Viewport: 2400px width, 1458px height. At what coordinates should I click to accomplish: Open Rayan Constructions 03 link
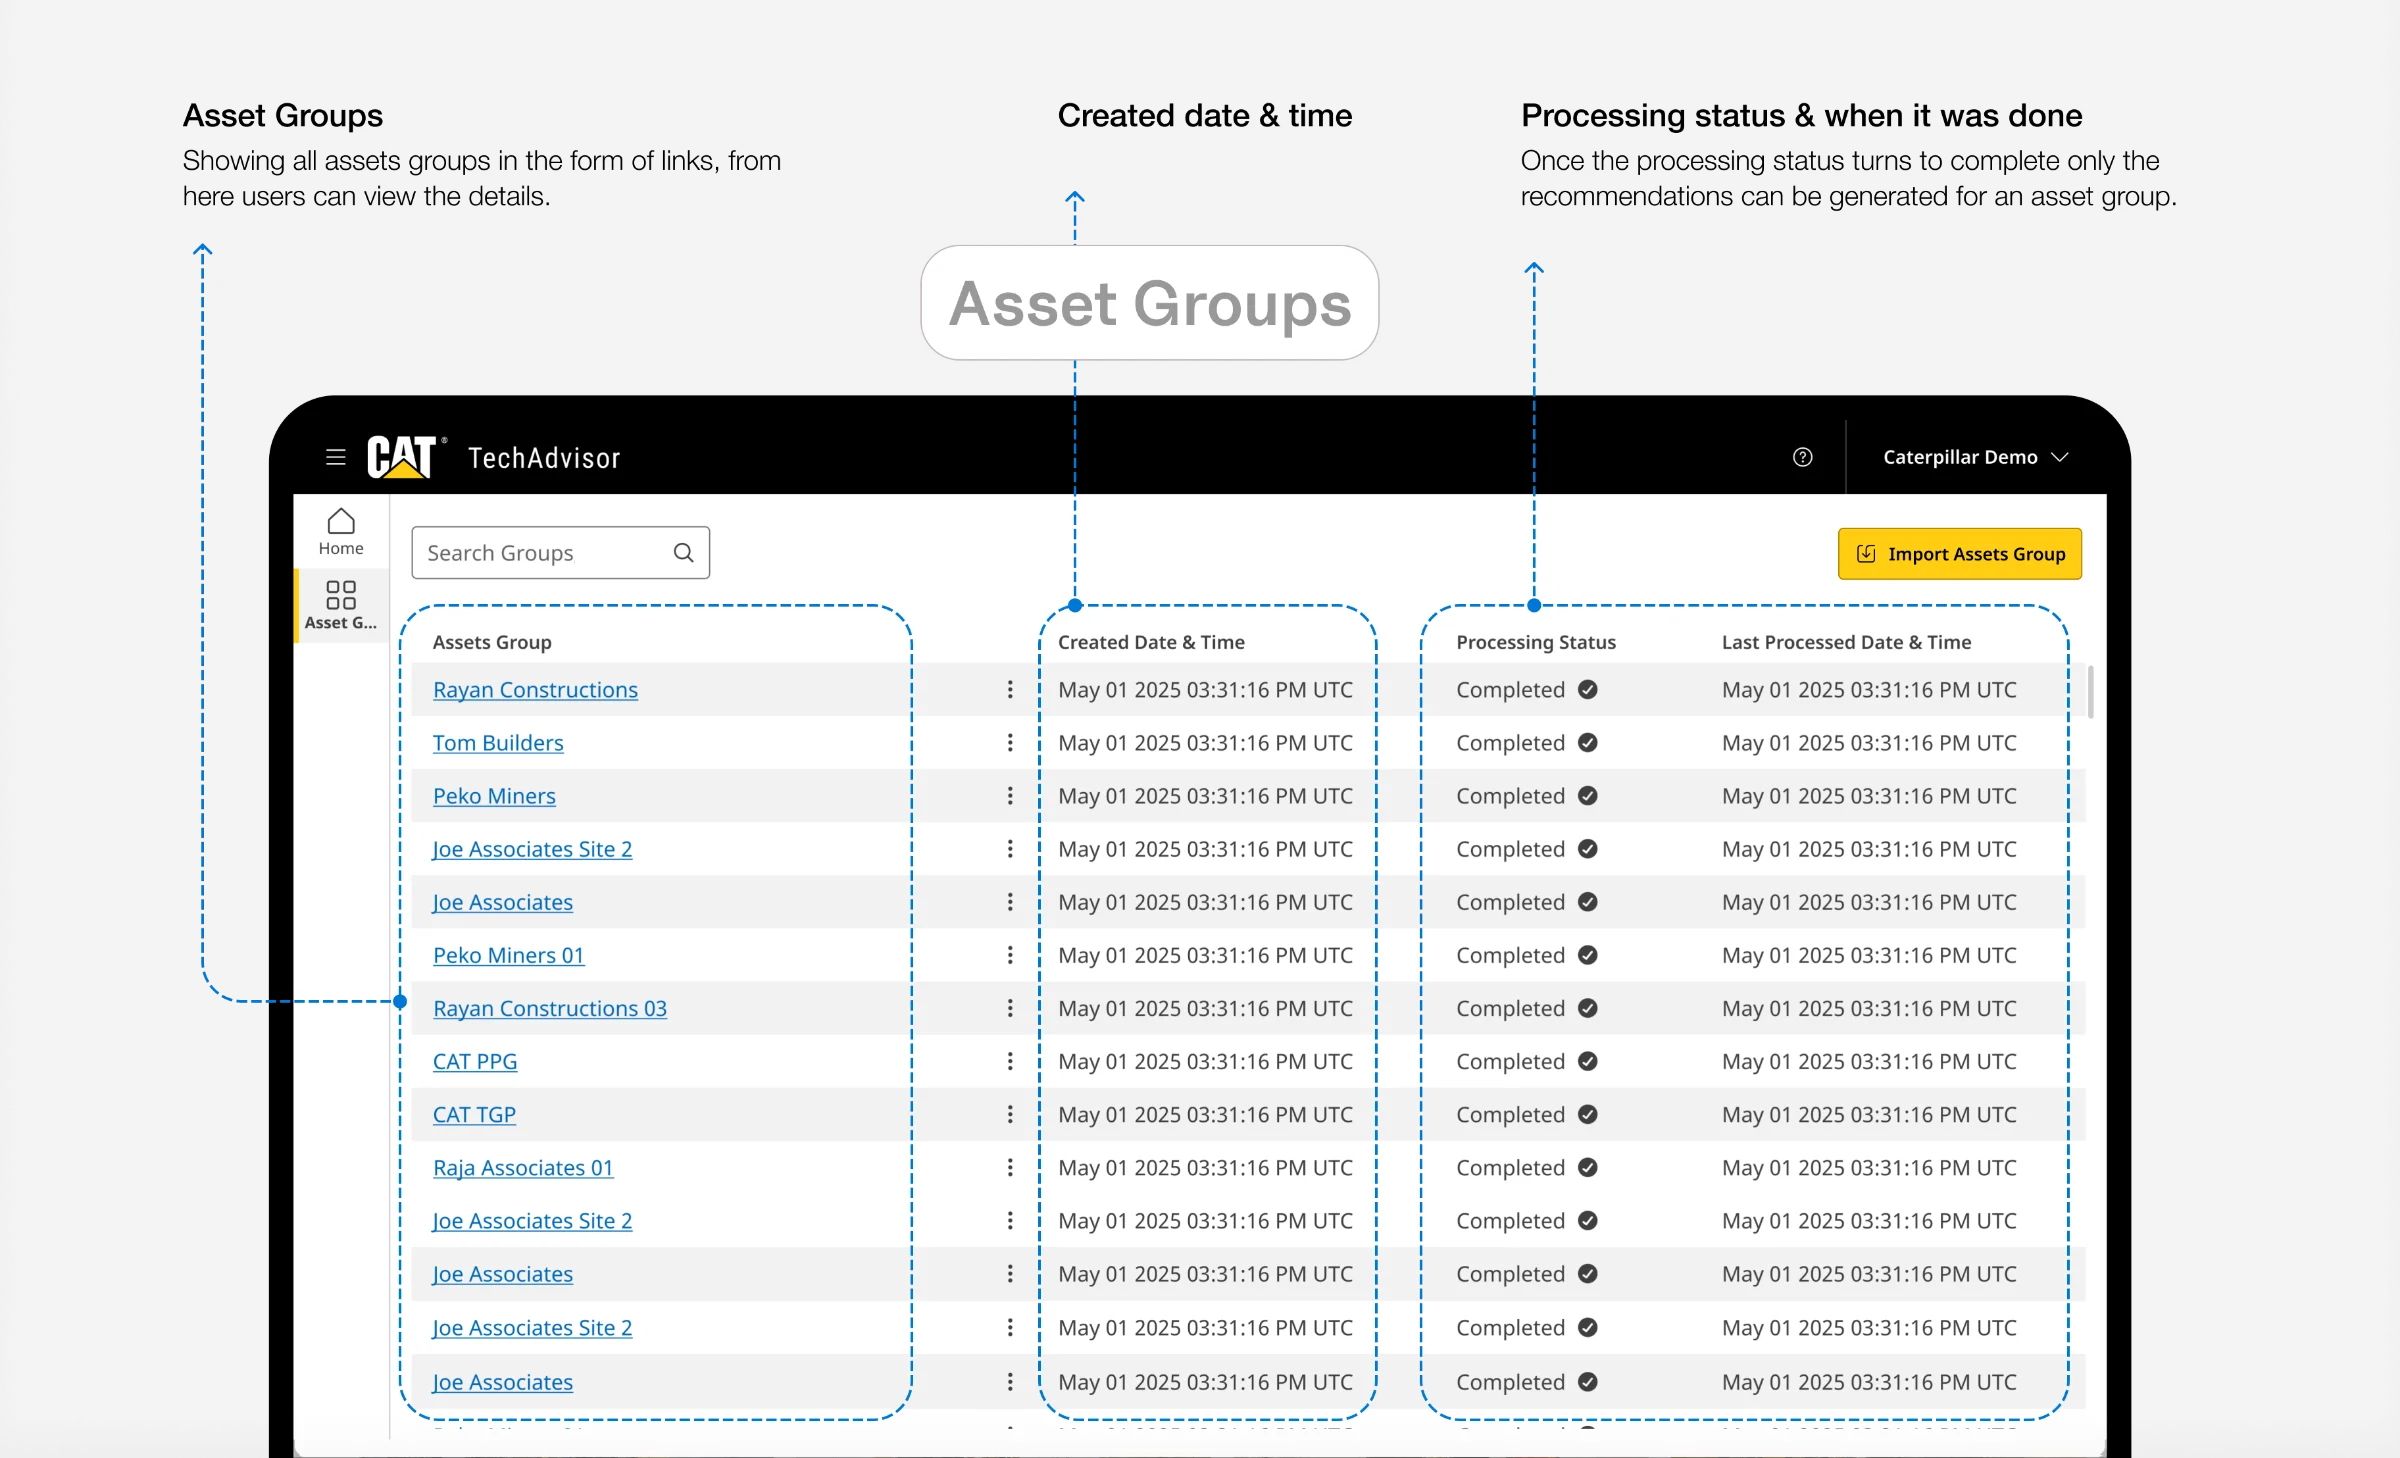[550, 1008]
